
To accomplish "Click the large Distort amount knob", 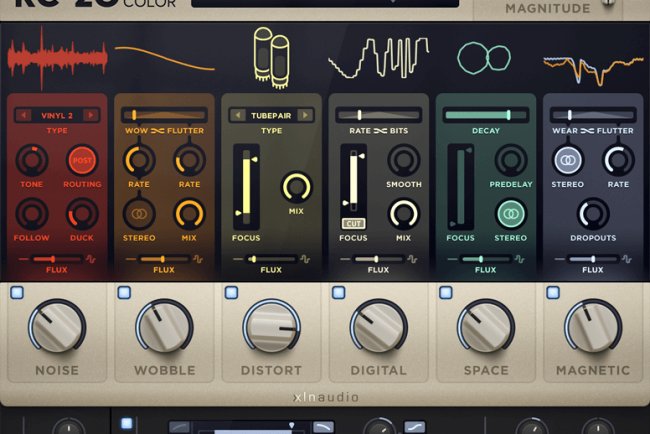I will tap(272, 327).
